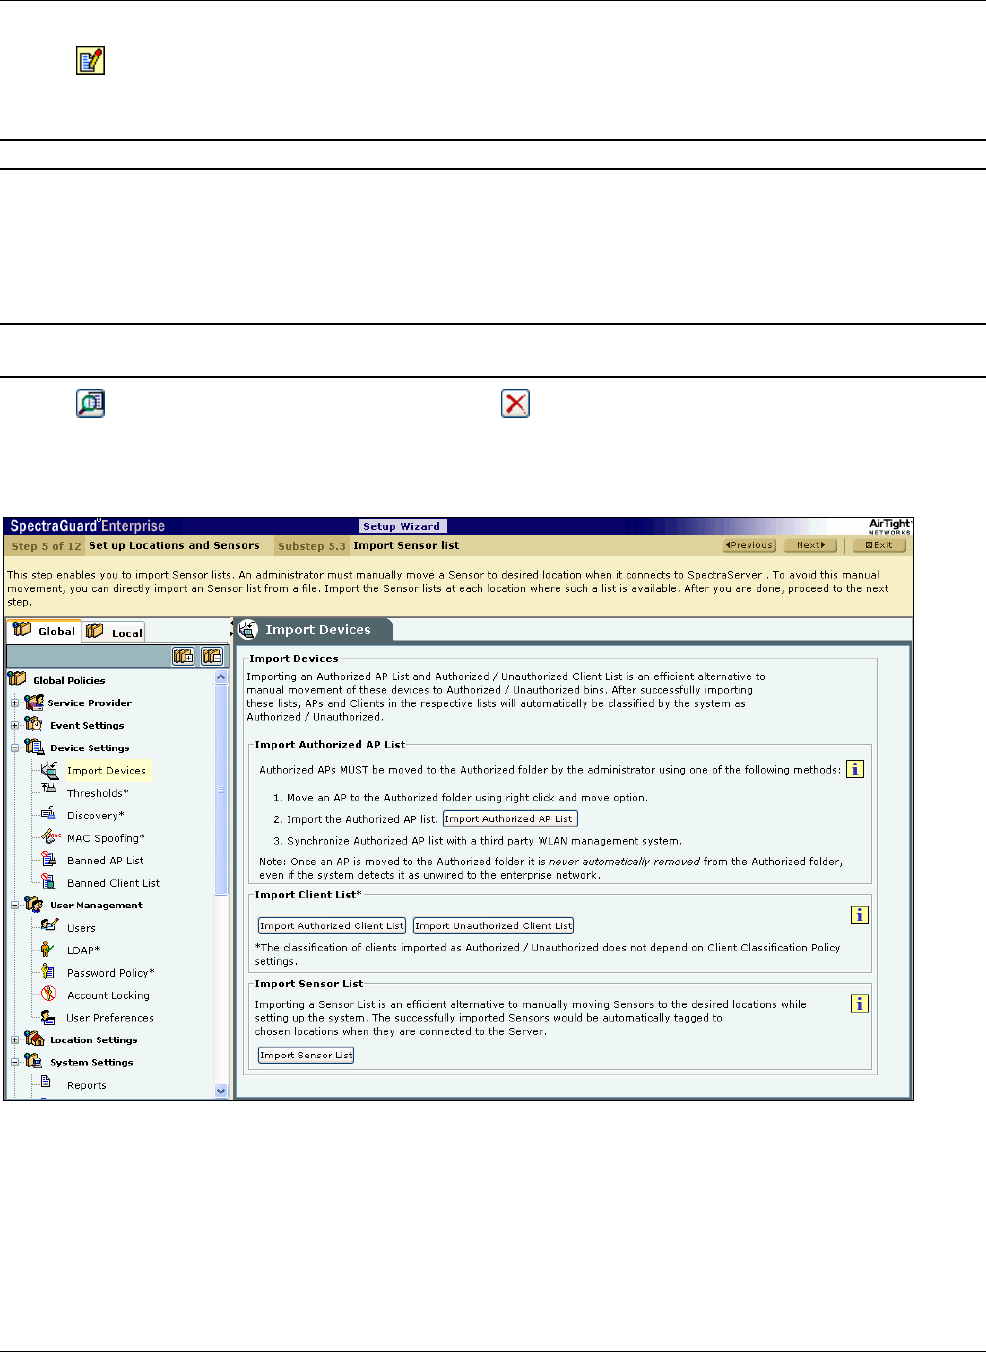
Task: Collapse the Device Settings node
Action: 15,748
